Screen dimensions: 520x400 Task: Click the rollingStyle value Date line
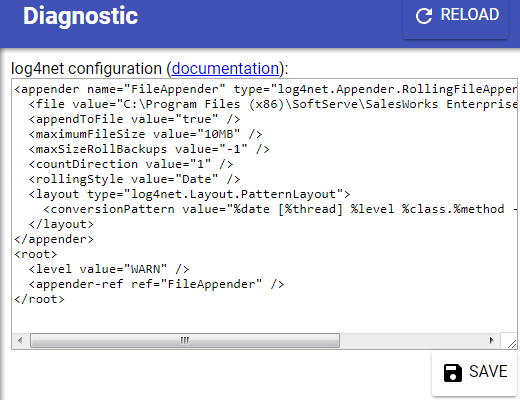pos(134,179)
